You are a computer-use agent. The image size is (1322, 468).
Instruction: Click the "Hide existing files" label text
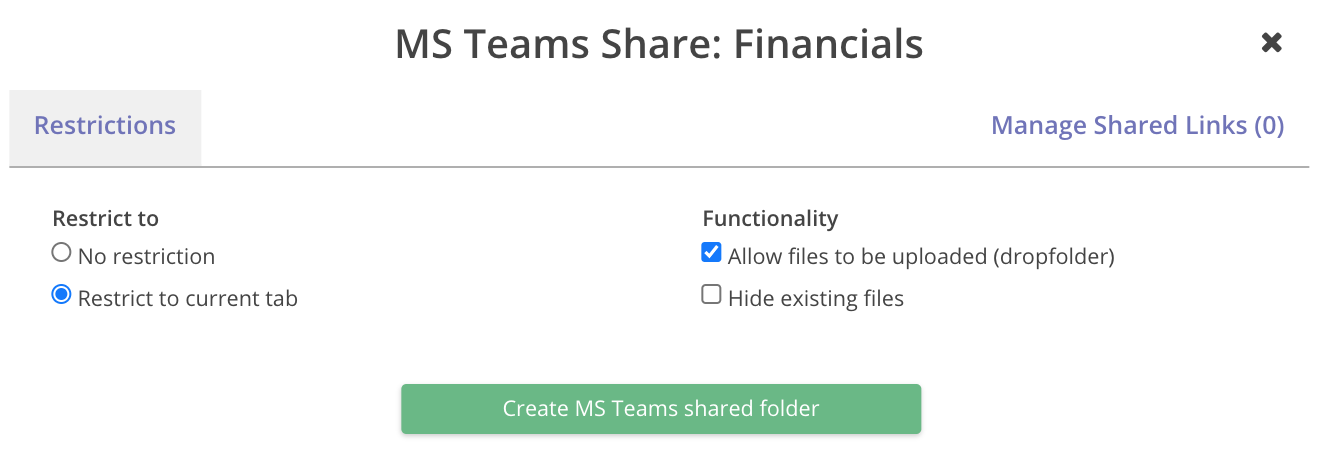(x=816, y=299)
